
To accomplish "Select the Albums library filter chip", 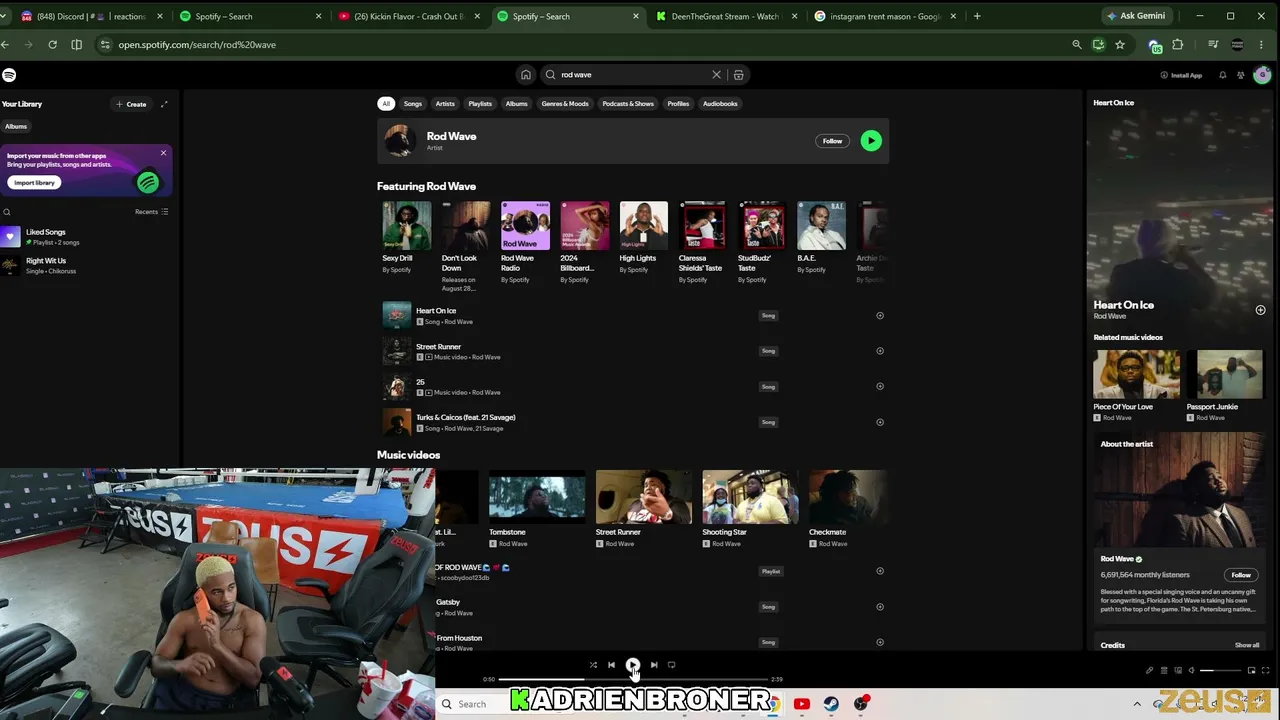I will [16, 127].
